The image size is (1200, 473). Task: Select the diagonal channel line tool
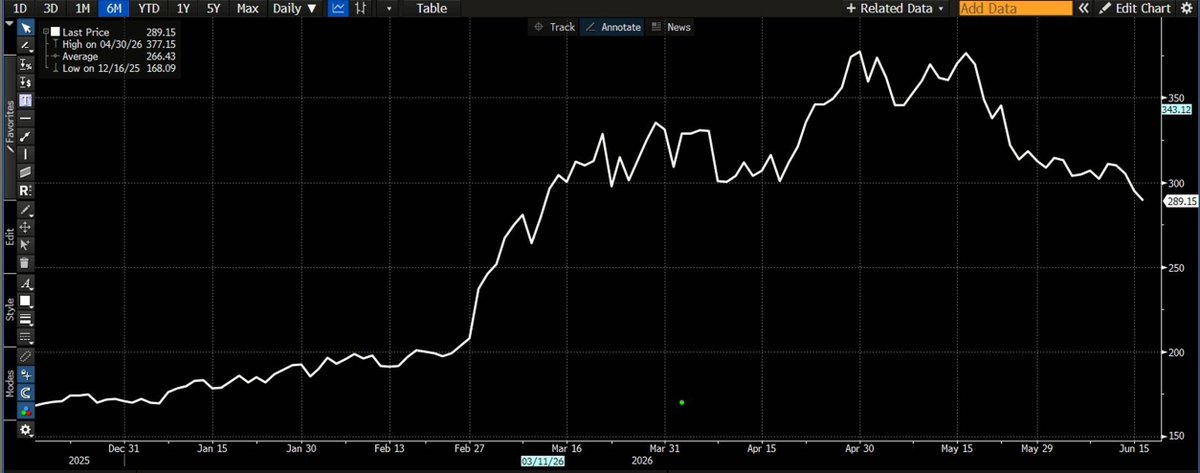pos(26,172)
